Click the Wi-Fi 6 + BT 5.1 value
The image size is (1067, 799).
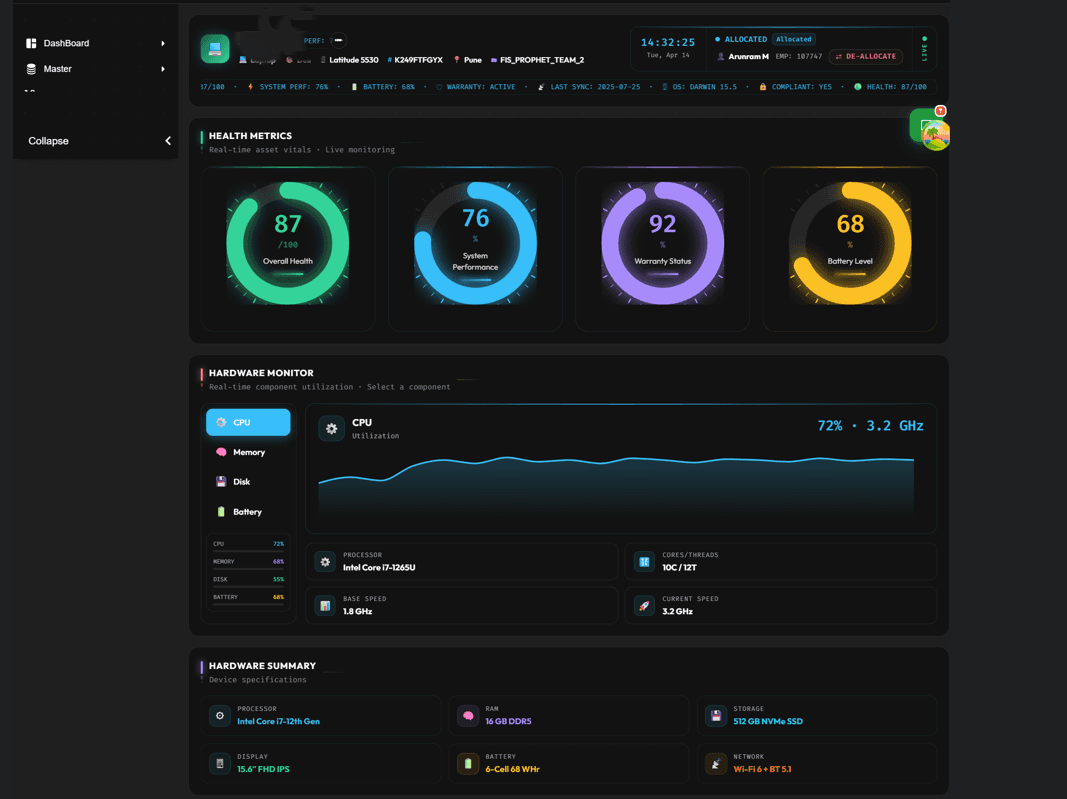click(762, 769)
